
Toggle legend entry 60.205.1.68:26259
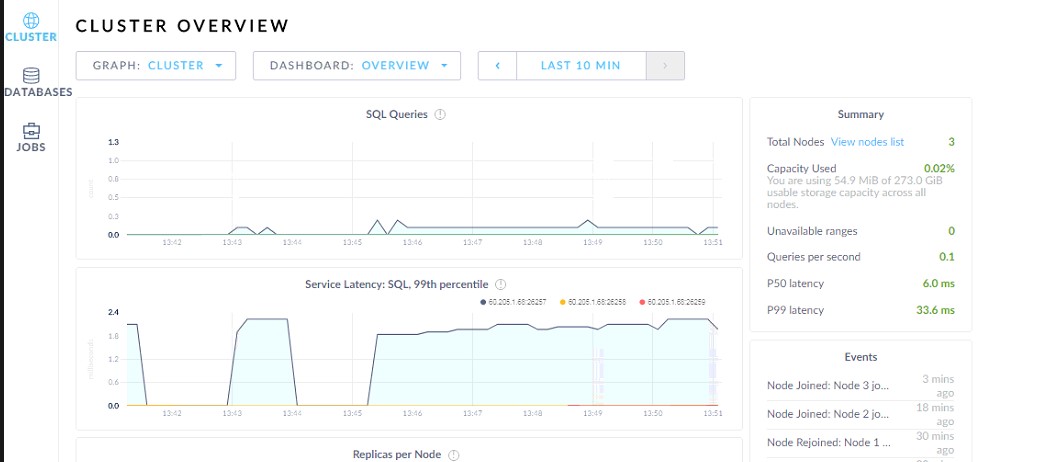(x=672, y=302)
